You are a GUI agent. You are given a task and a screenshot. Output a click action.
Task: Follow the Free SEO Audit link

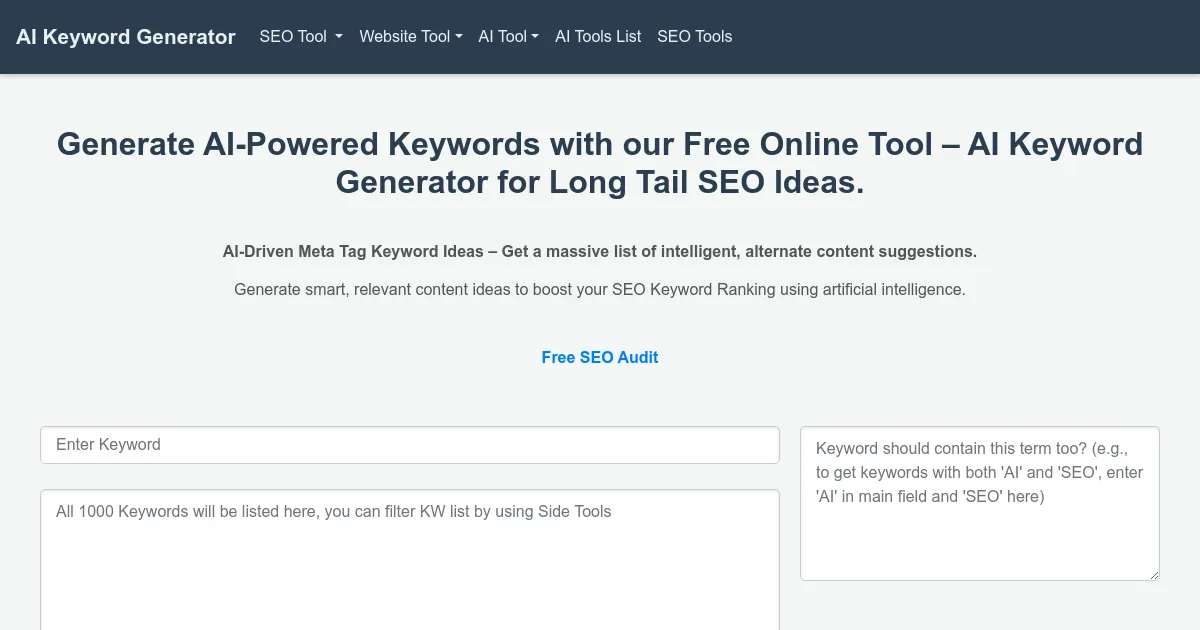point(599,357)
